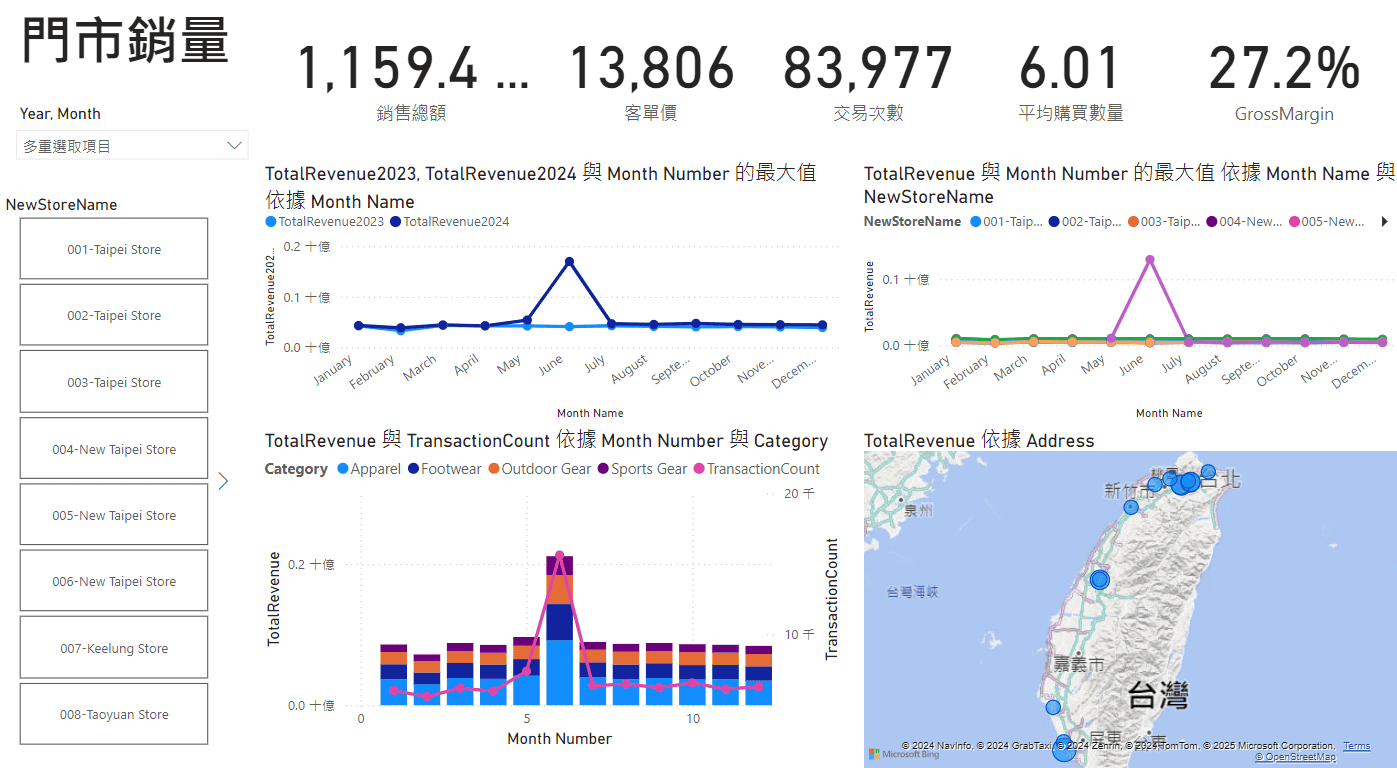
Task: Open the Terms link on the map
Action: [1356, 746]
